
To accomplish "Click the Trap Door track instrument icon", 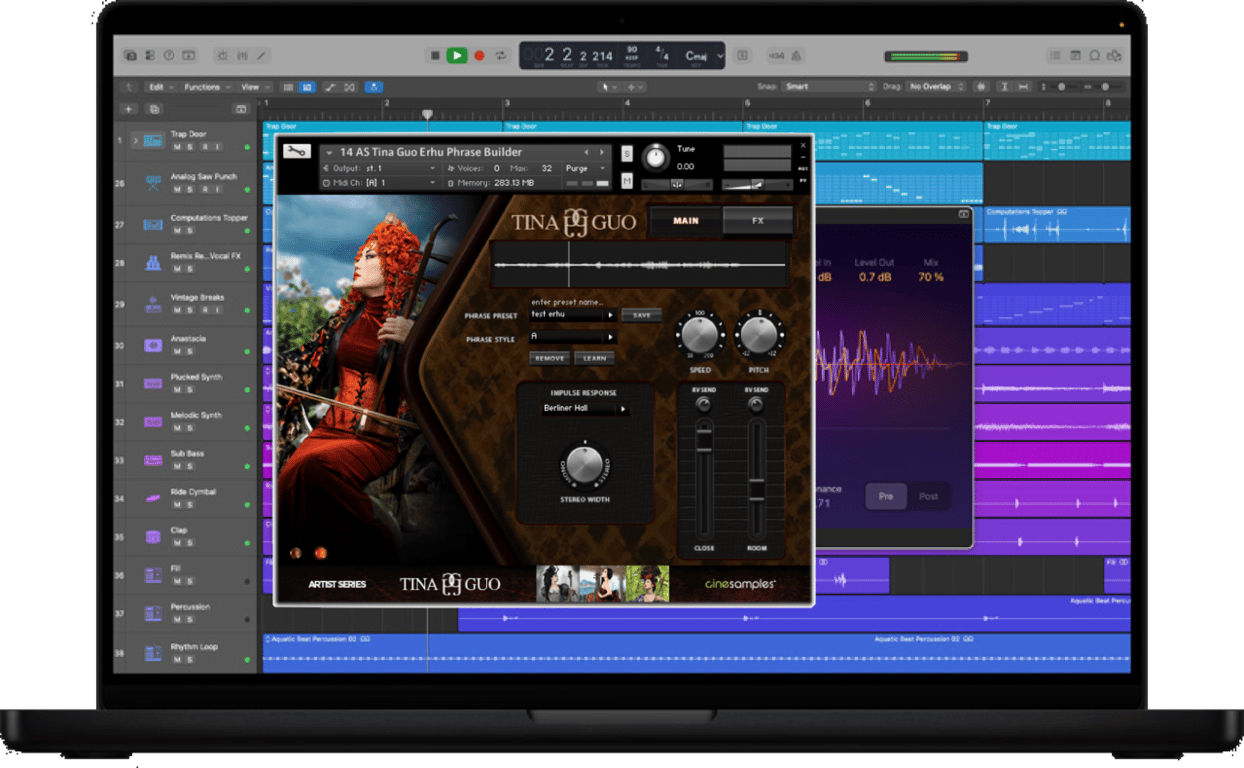I will (x=153, y=141).
